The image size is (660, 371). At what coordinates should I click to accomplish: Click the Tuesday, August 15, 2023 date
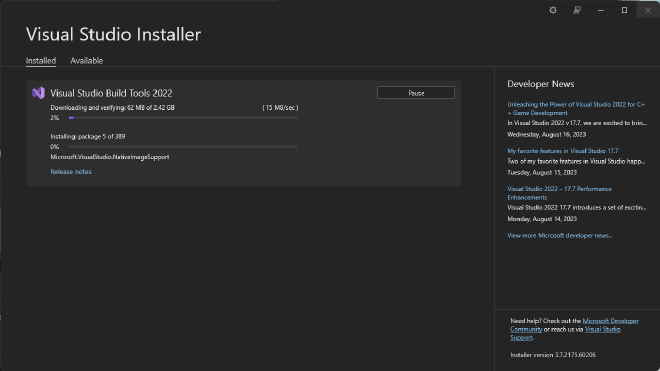[542, 172]
